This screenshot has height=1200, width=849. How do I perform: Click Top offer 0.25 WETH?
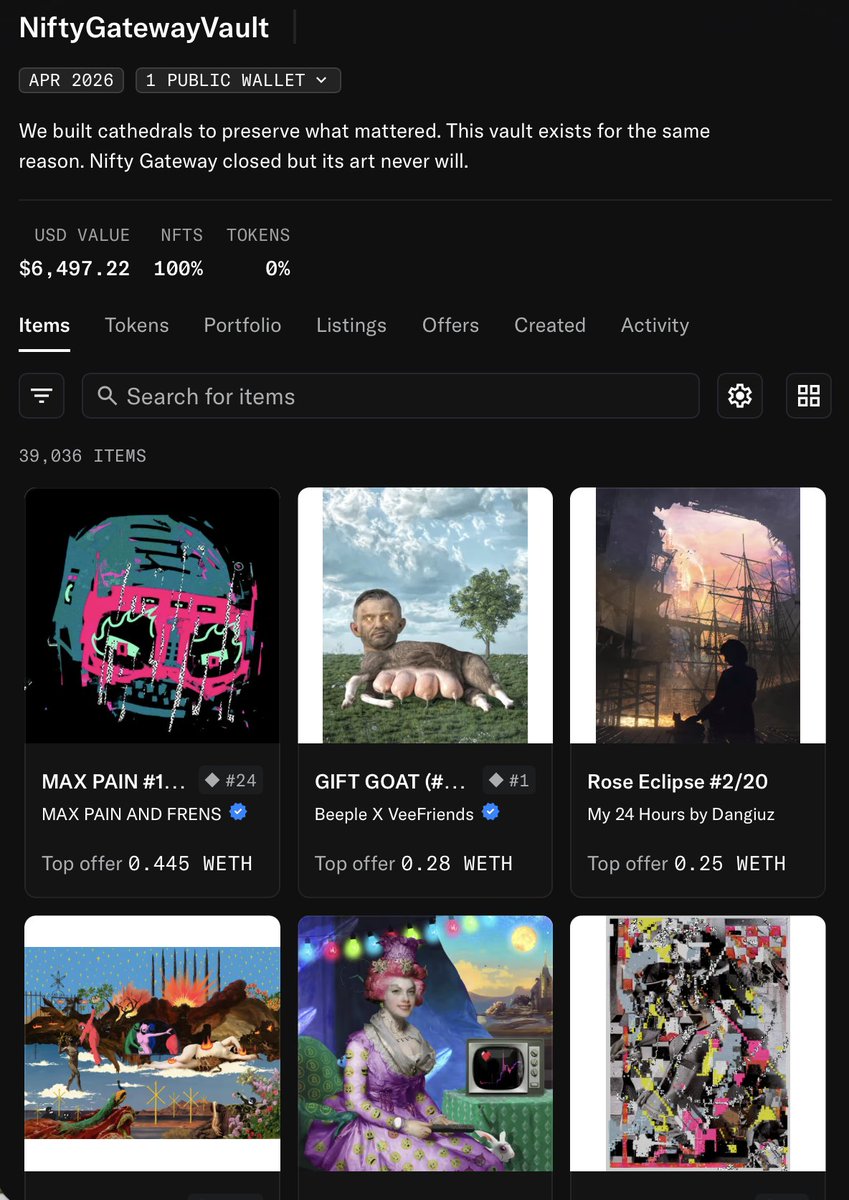(687, 863)
